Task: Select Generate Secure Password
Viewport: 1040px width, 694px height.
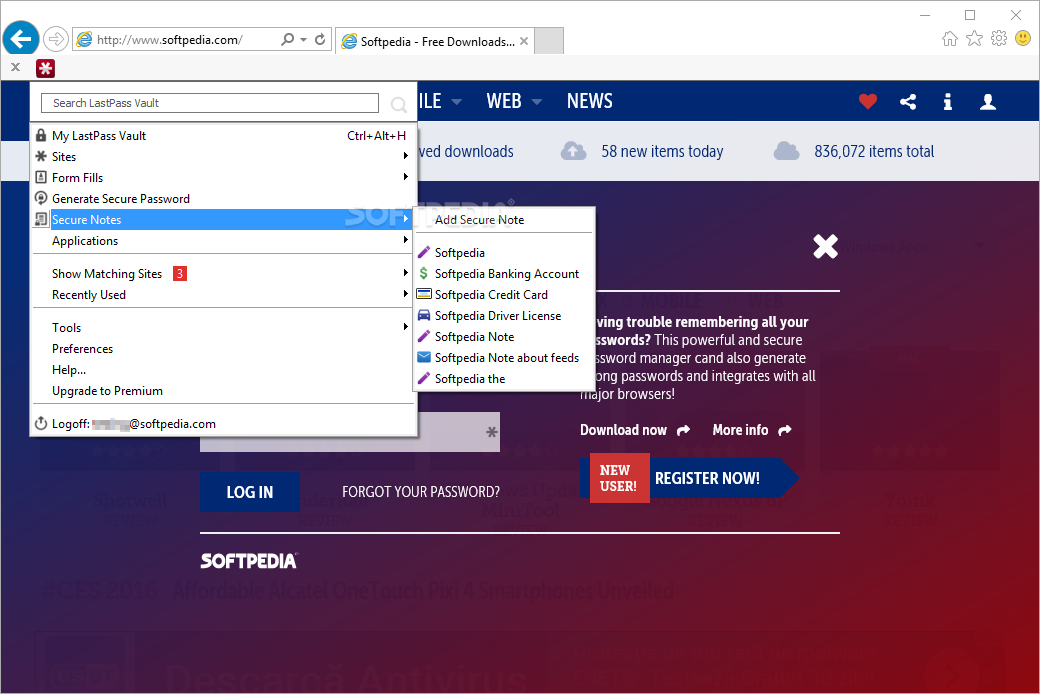Action: [224, 198]
